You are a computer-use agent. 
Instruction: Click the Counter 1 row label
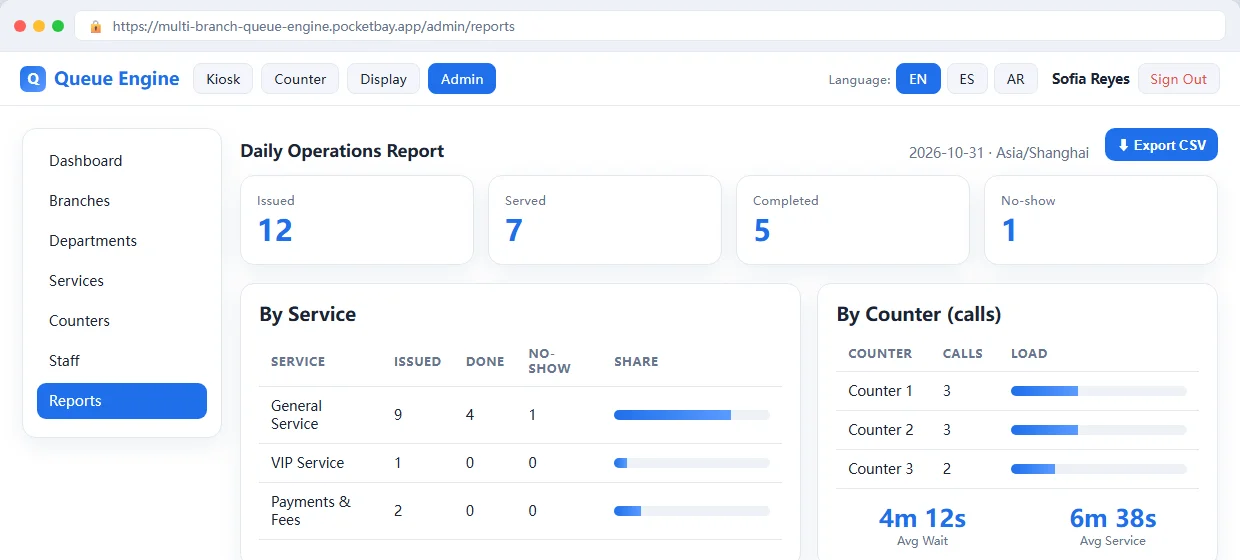click(881, 391)
